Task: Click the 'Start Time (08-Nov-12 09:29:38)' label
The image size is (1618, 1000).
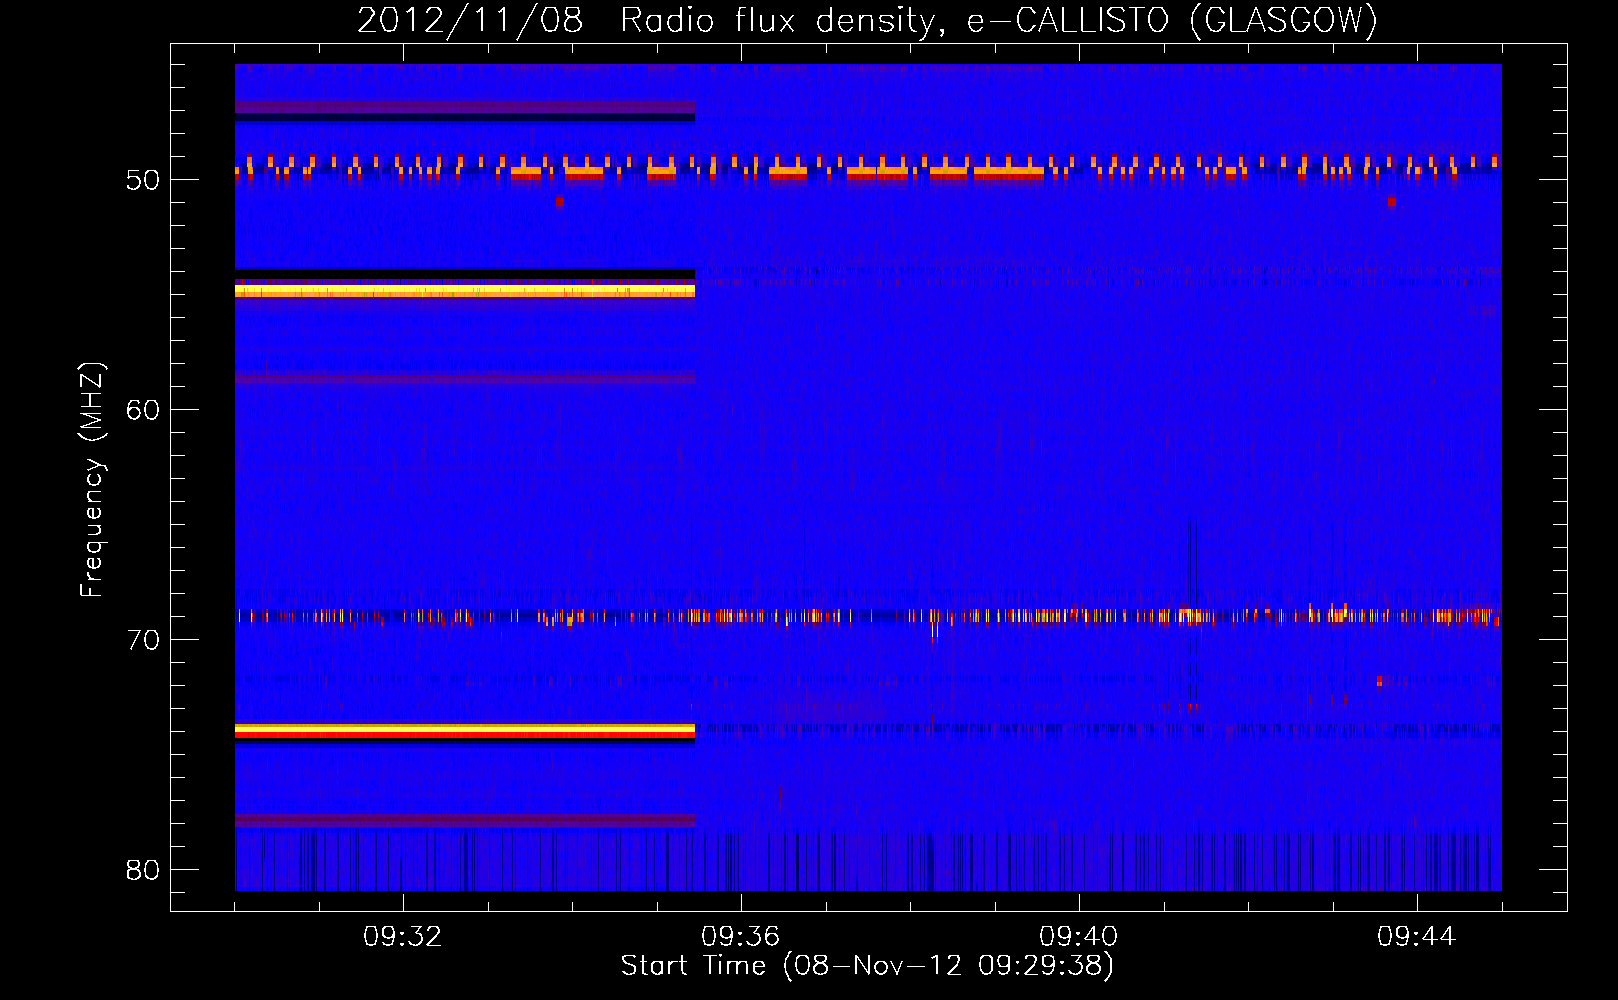Action: [867, 966]
